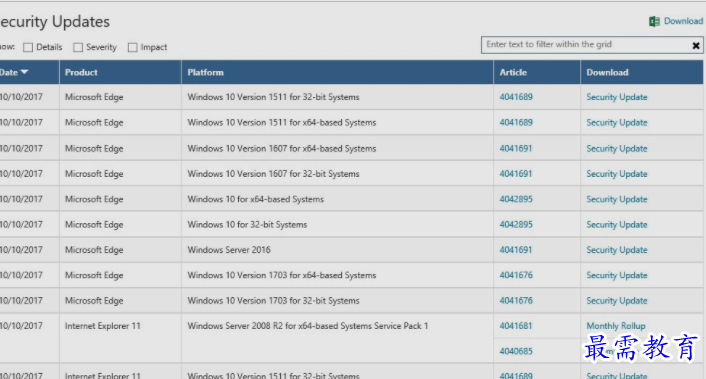Download Security Update for 1511 32-bit Edge row

(x=617, y=97)
